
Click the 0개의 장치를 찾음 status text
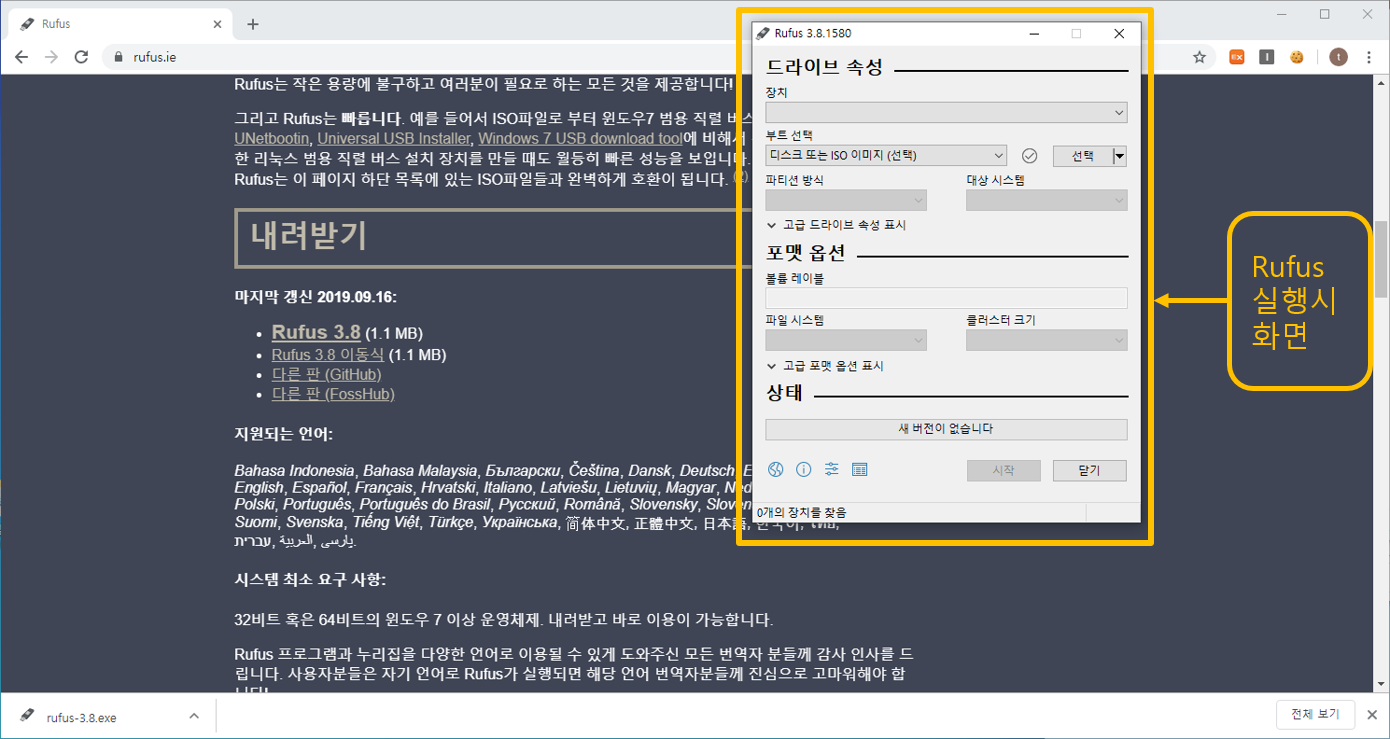tap(802, 512)
